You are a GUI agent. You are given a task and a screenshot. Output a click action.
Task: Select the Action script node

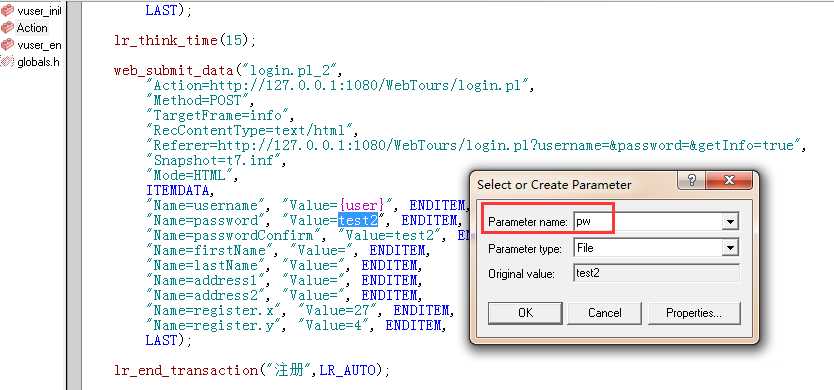coord(31,28)
